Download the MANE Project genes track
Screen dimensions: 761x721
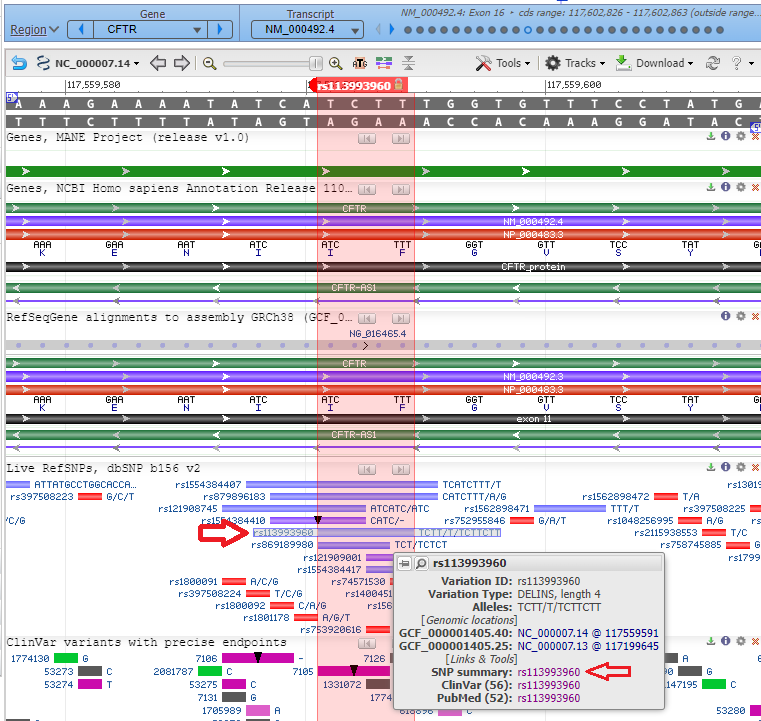pos(711,136)
